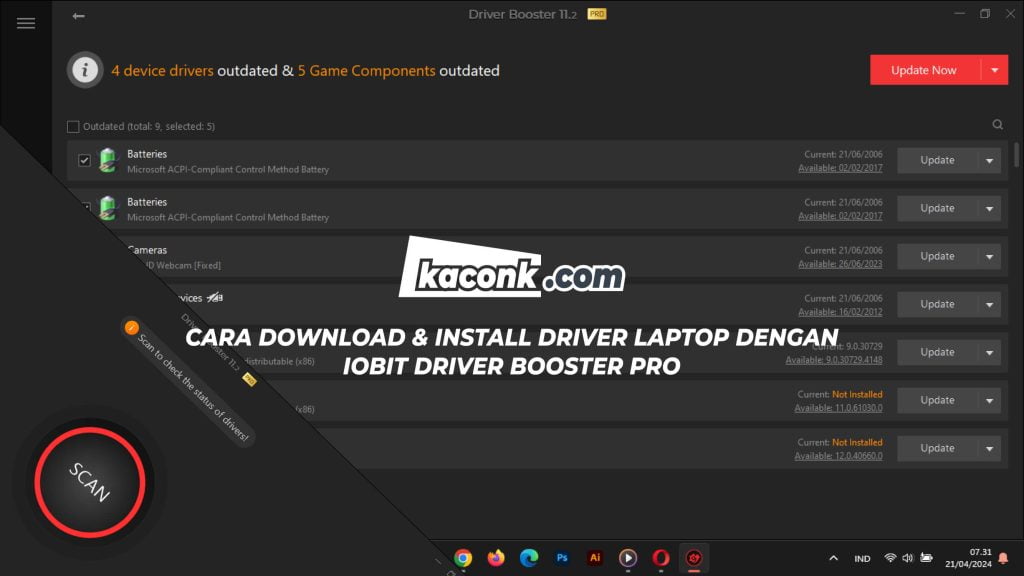1024x576 pixels.
Task: Update the component available 9.0.30729.4148
Action: coord(937,353)
